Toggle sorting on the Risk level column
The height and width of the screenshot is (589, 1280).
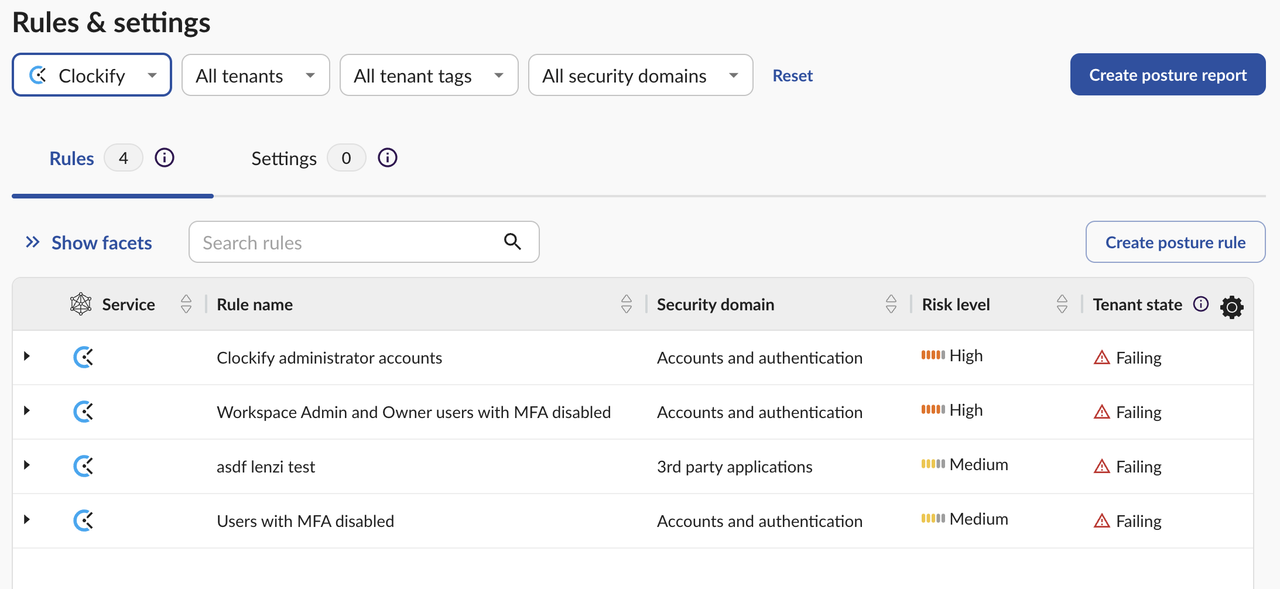pos(1062,304)
